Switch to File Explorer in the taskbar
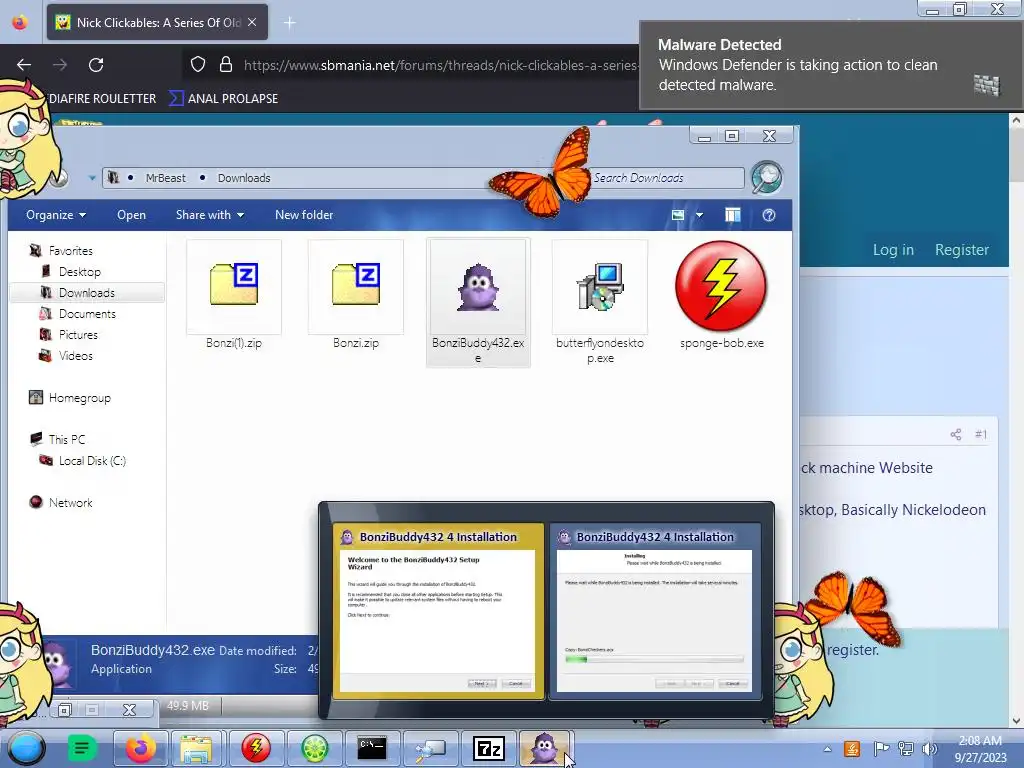The image size is (1024, 768). pyautogui.click(x=196, y=748)
